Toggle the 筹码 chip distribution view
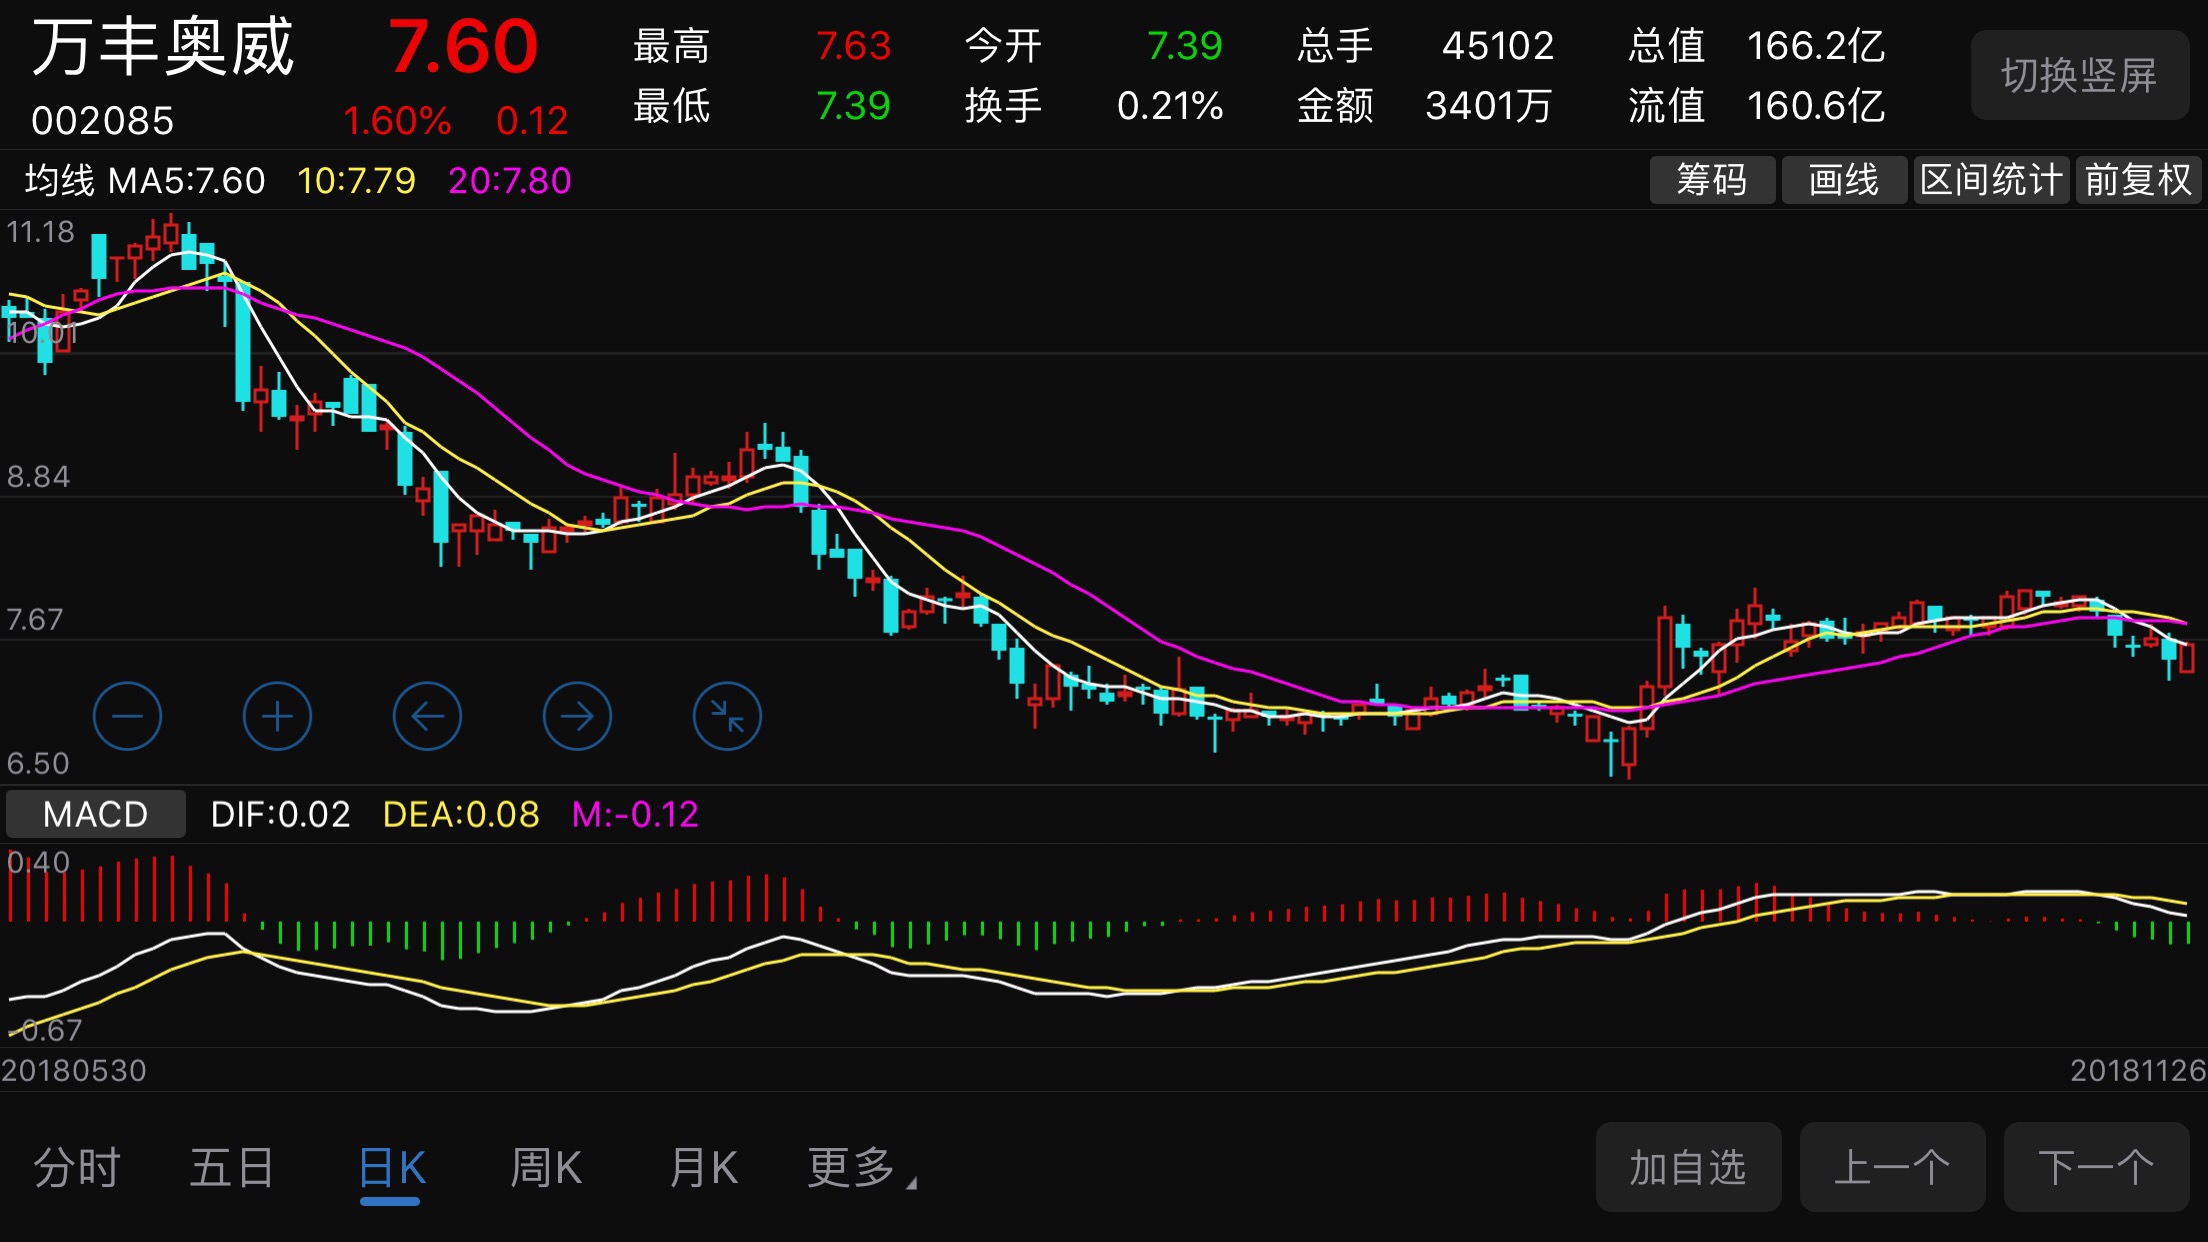This screenshot has height=1242, width=2208. tap(1712, 180)
